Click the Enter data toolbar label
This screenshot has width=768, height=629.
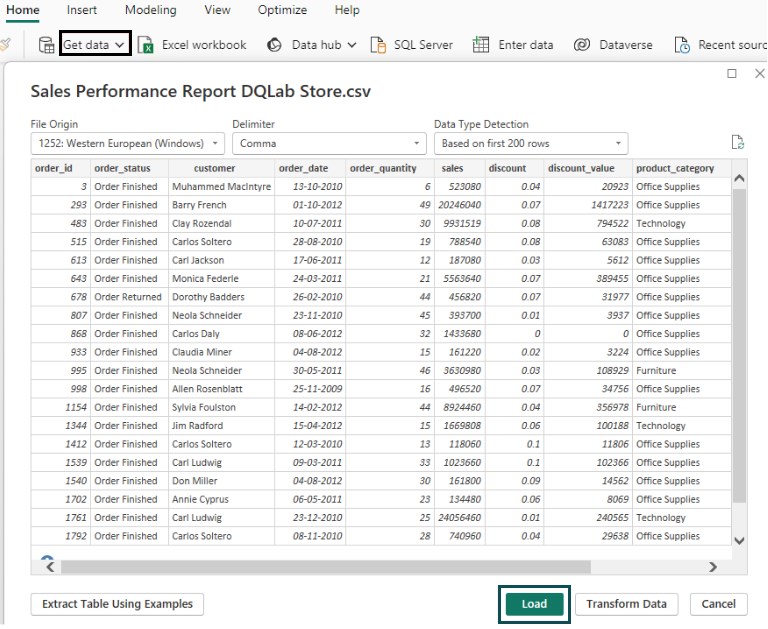(526, 45)
